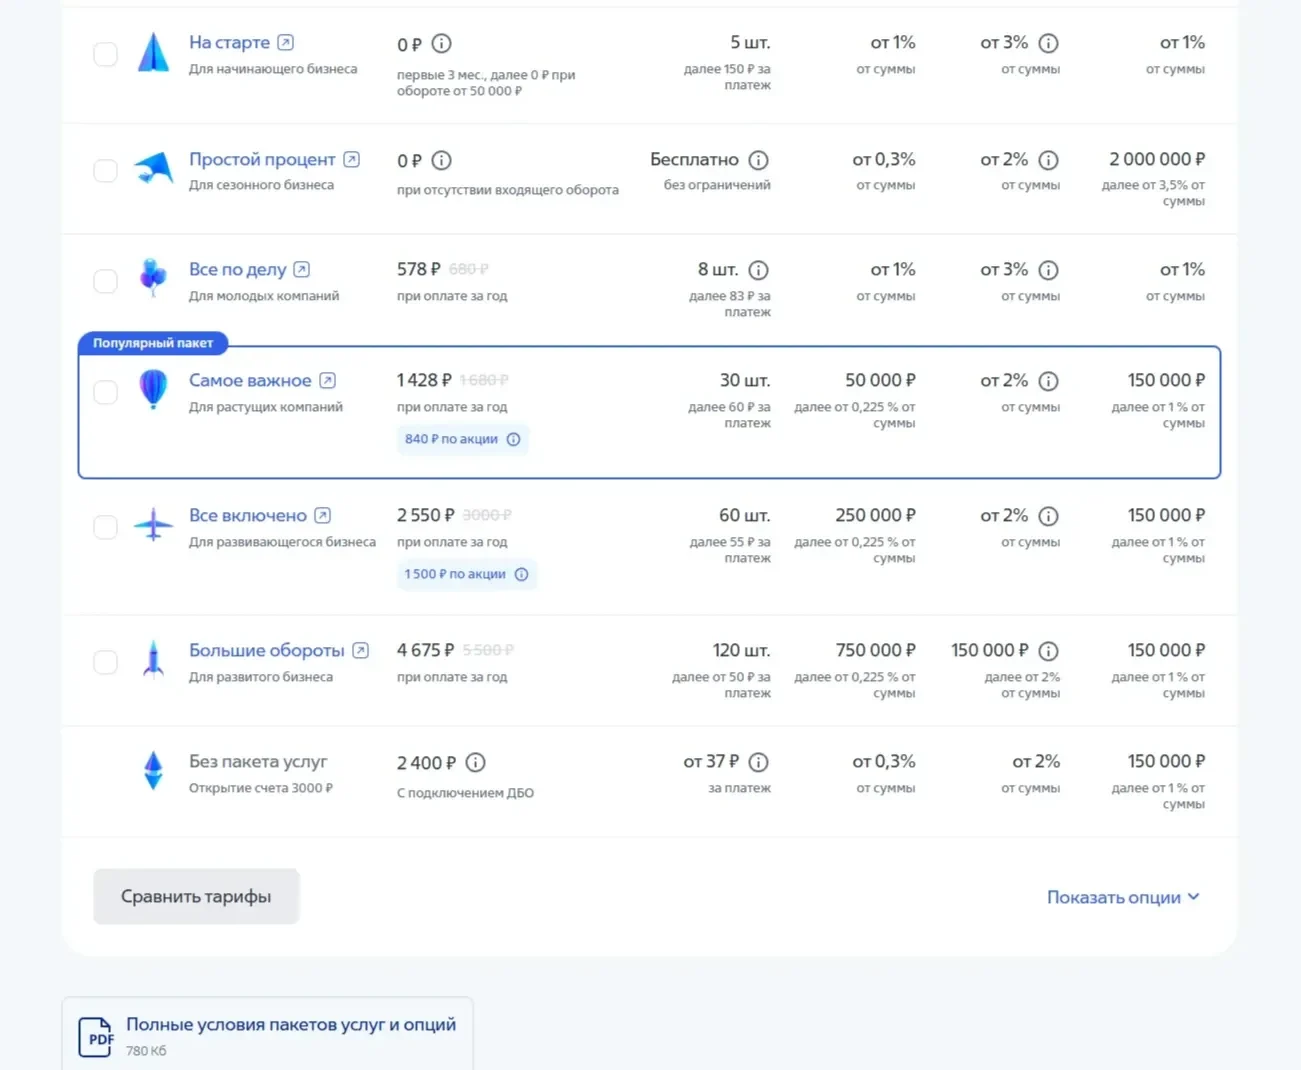Screen dimensions: 1301x1070
Task: Tick the Большие обороты tariff checkbox
Action: point(105,662)
